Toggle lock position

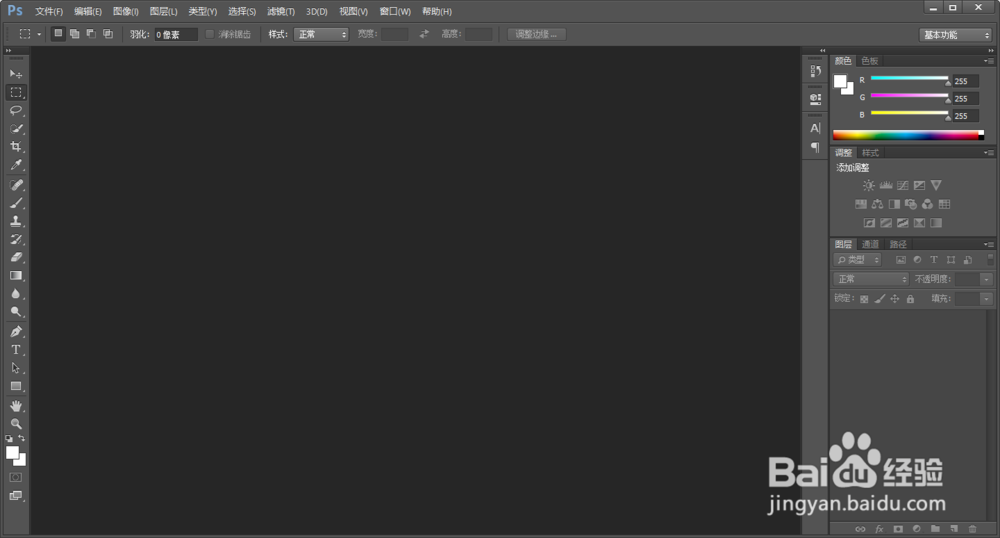(x=895, y=299)
